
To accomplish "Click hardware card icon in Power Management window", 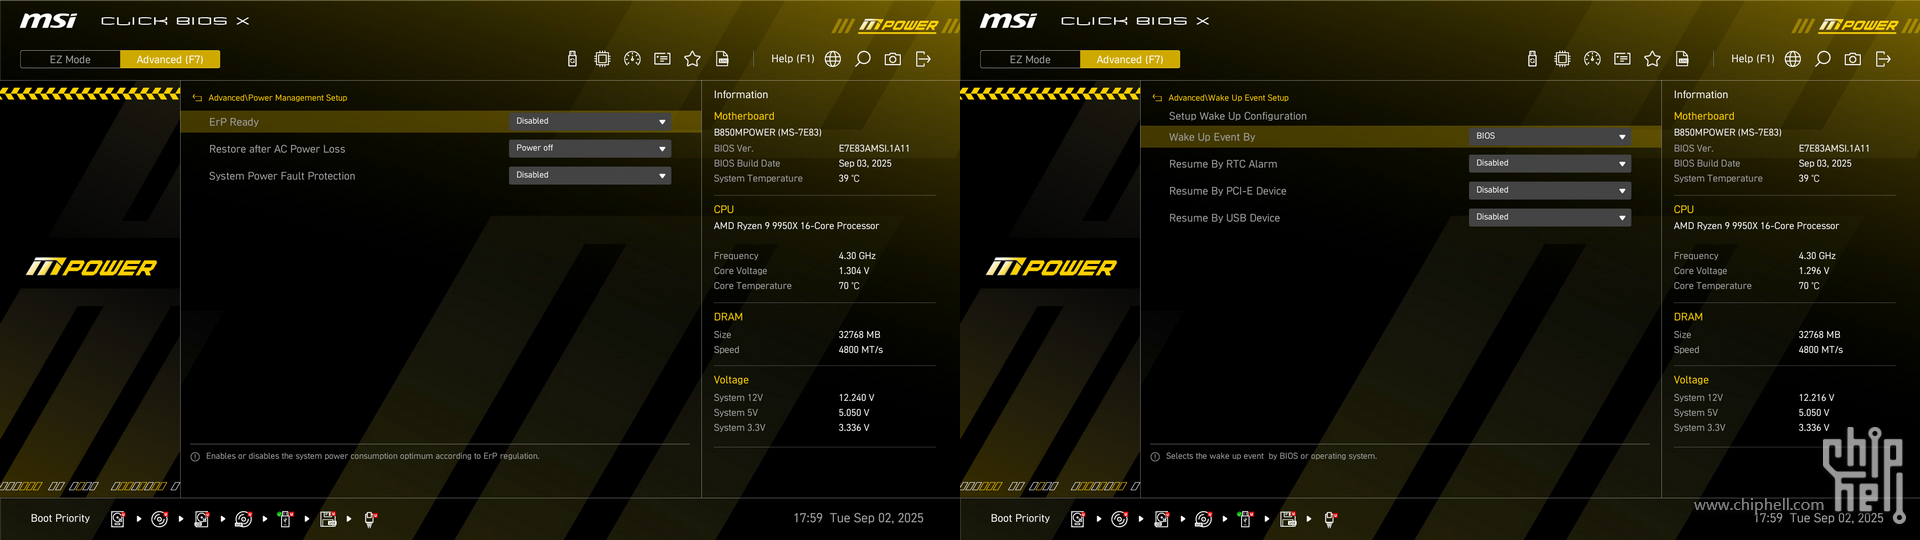I will point(662,59).
